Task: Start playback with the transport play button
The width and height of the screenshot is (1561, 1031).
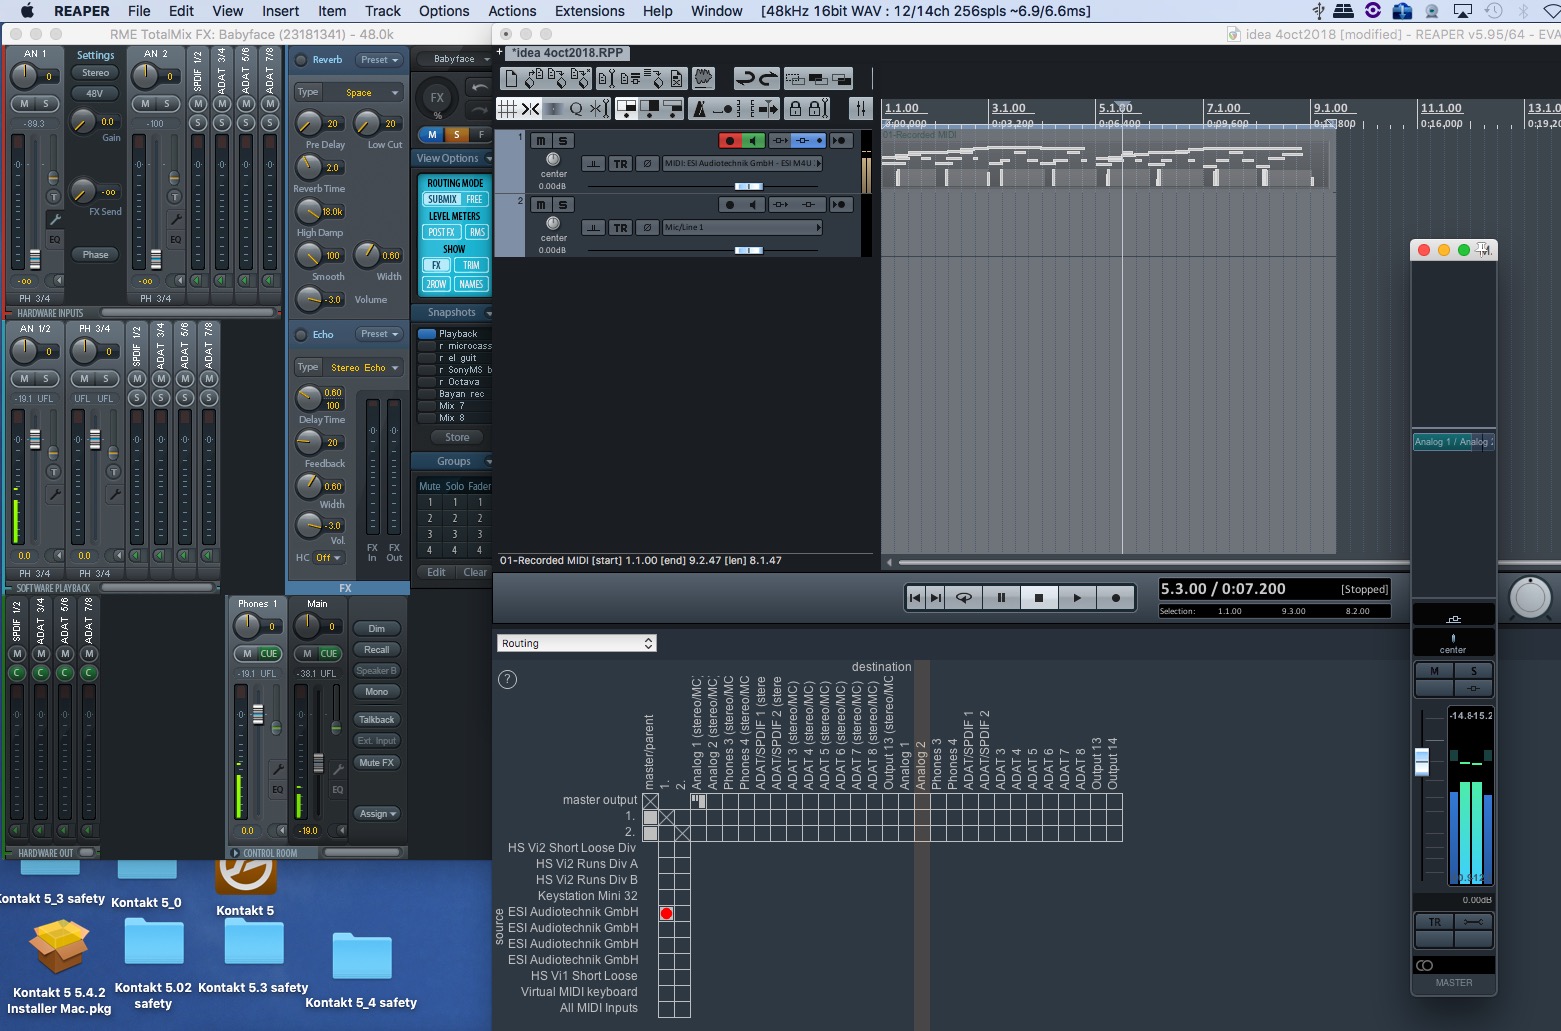Action: click(x=1077, y=598)
